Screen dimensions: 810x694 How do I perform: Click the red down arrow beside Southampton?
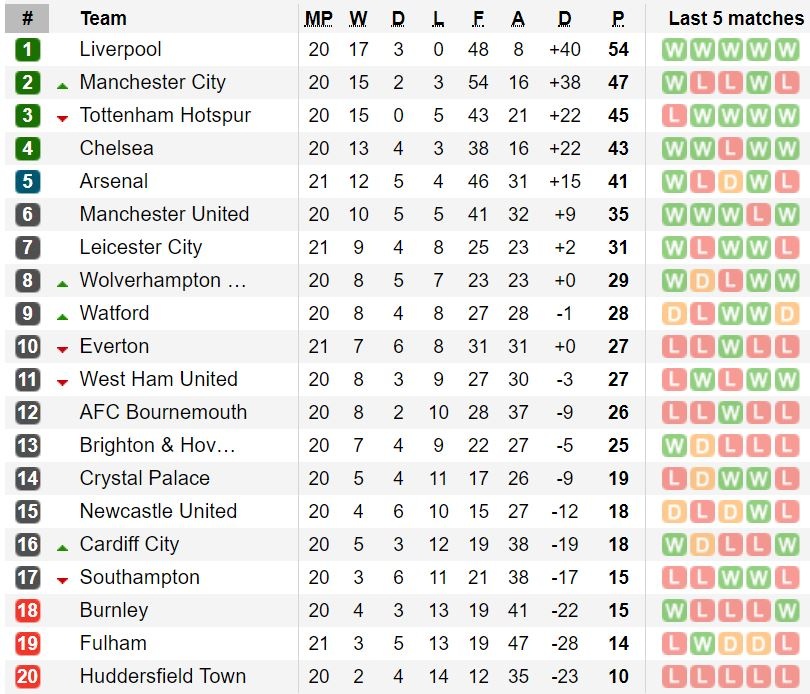(62, 580)
